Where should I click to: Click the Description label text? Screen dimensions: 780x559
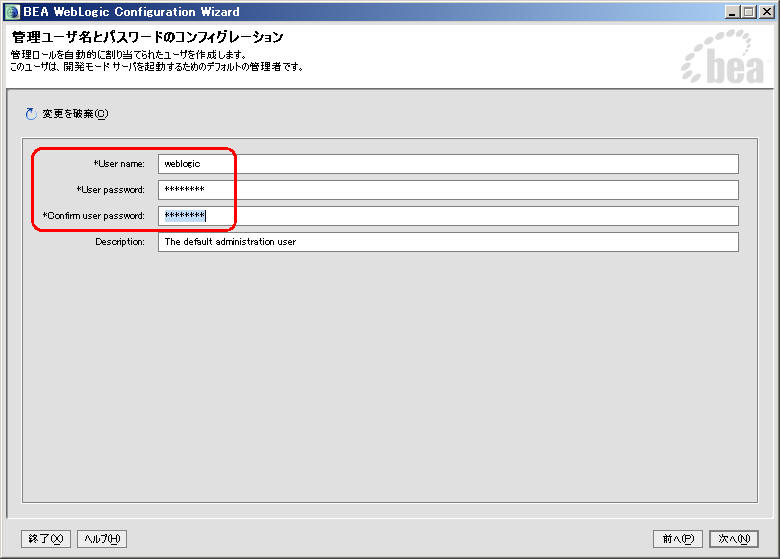[x=120, y=242]
